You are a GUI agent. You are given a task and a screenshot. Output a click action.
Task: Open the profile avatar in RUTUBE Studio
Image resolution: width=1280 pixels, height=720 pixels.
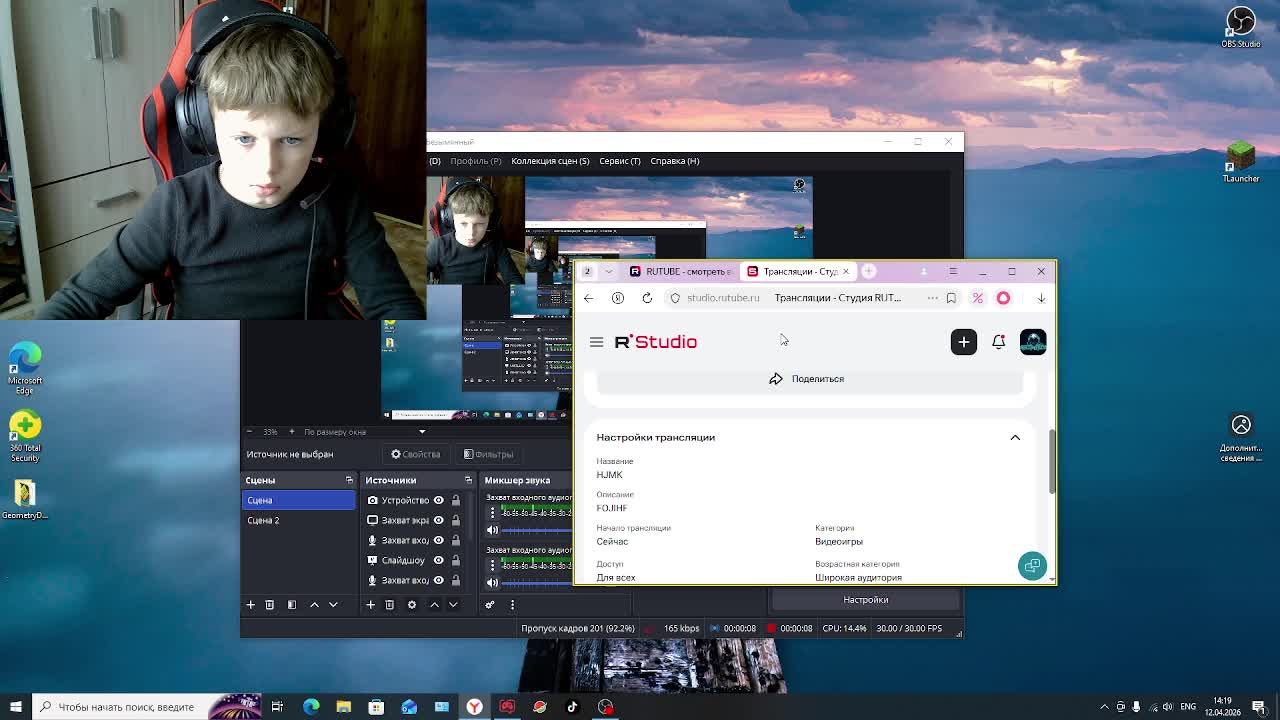tap(1033, 342)
